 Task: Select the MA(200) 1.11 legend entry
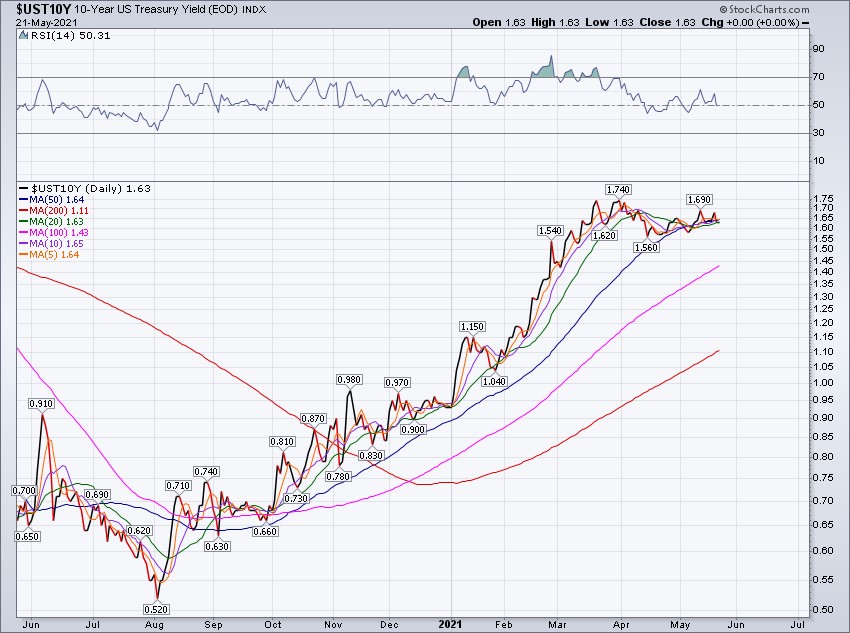tap(60, 210)
